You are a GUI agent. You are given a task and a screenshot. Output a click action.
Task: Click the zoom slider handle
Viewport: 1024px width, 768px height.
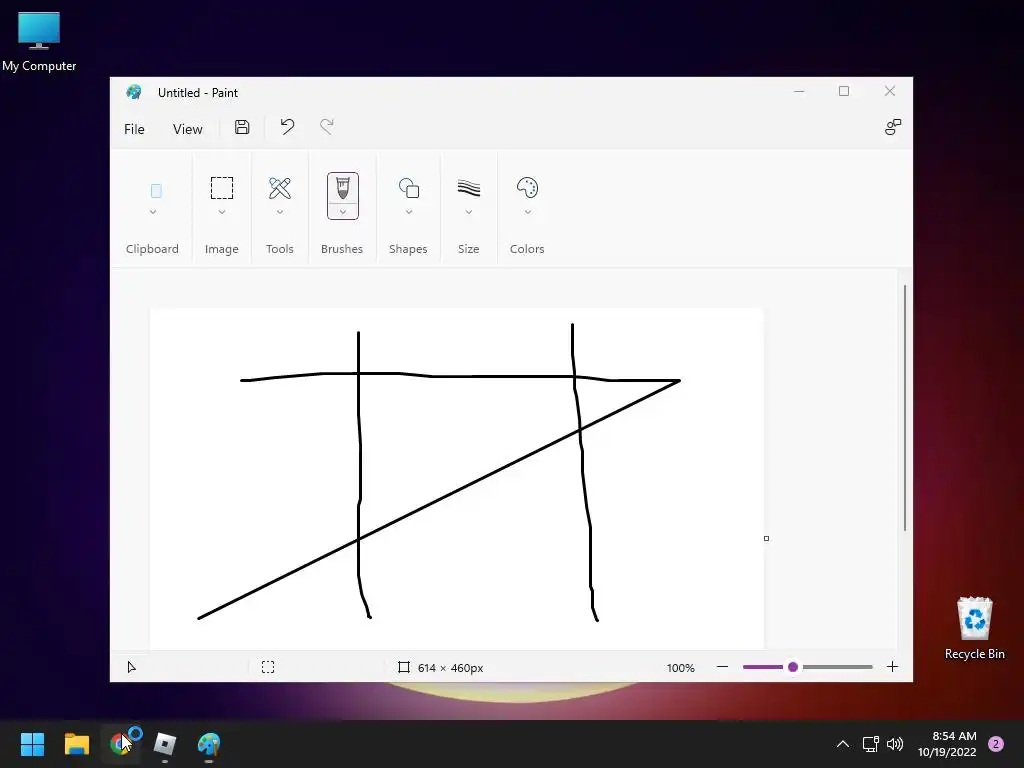coord(793,667)
